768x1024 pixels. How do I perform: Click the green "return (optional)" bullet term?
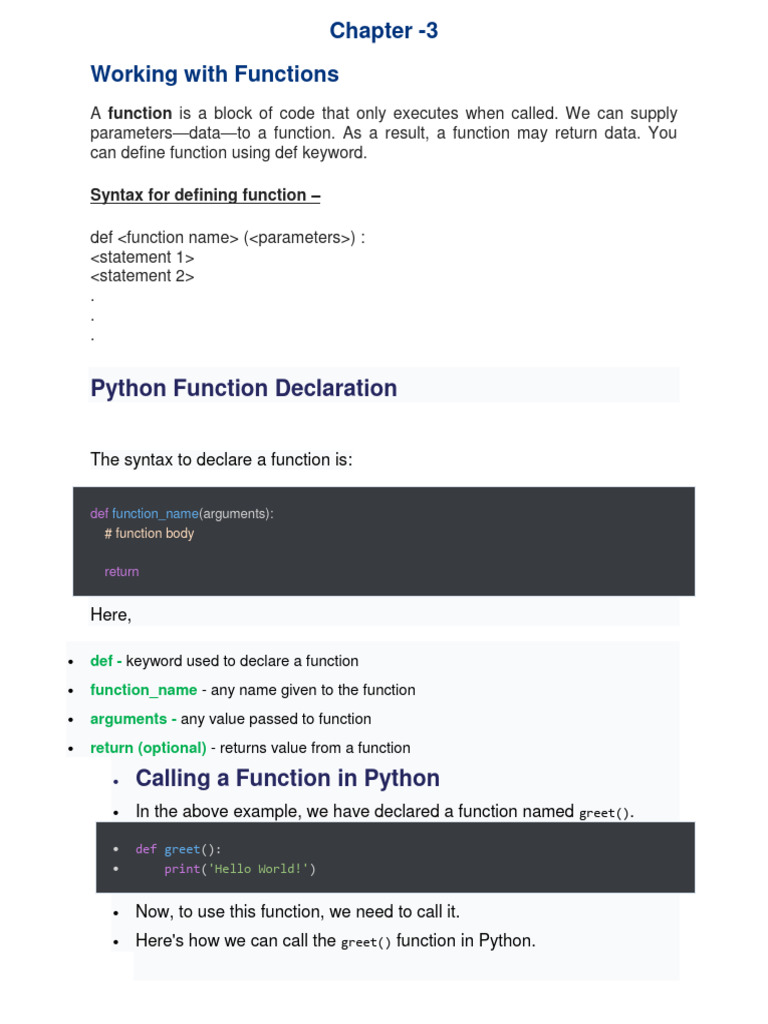(148, 748)
